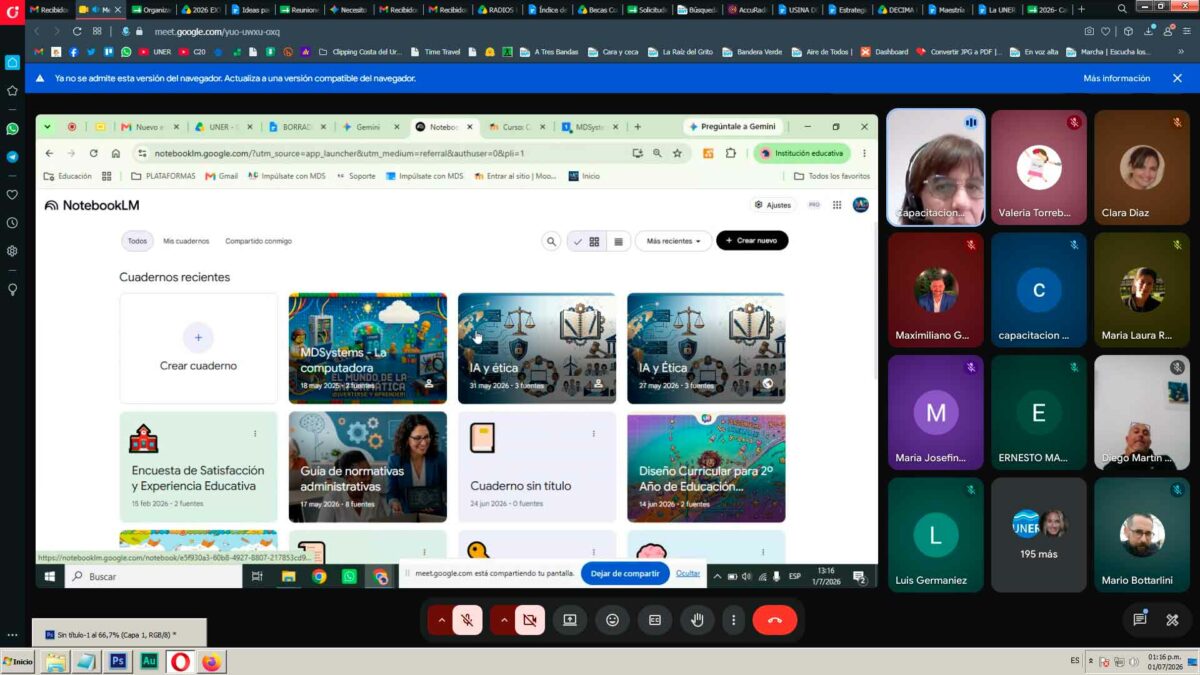1200x675 pixels.
Task: Click the Buscar search box in shared taskbar
Action: click(152, 576)
